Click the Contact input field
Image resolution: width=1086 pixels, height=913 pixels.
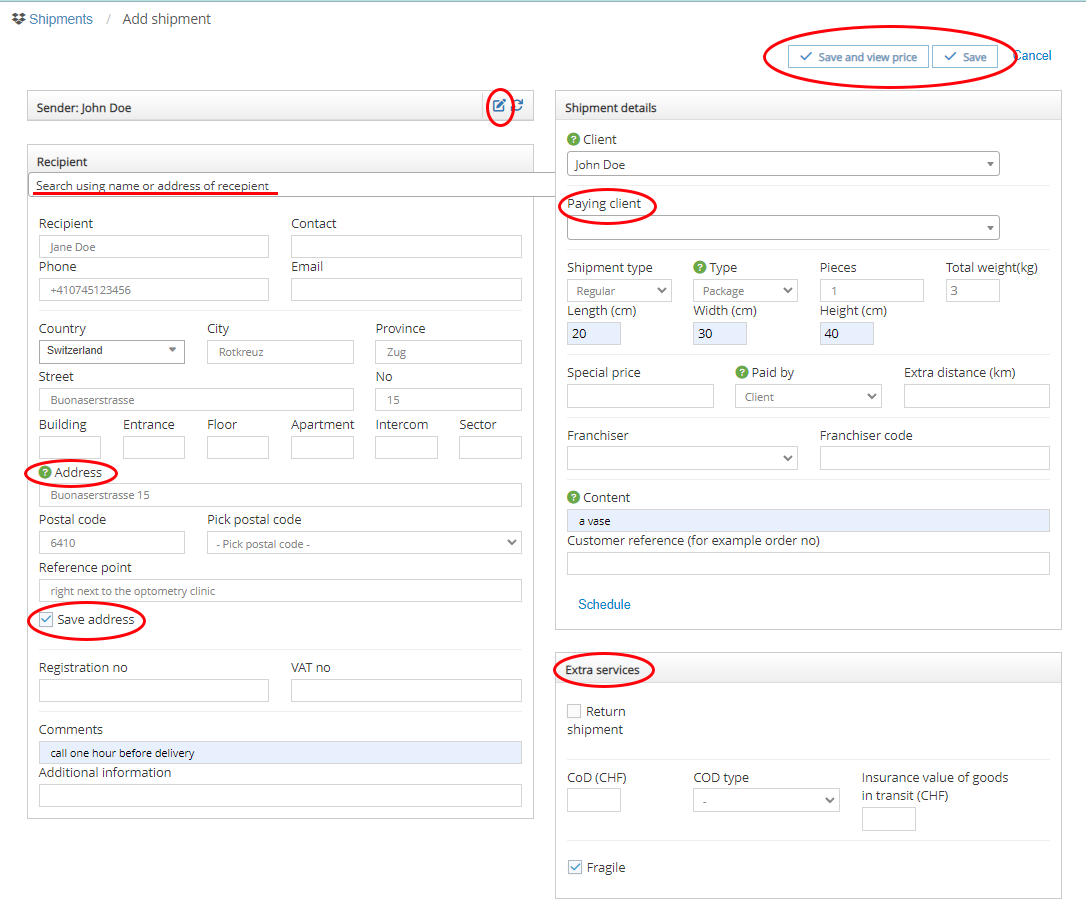[x=406, y=247]
